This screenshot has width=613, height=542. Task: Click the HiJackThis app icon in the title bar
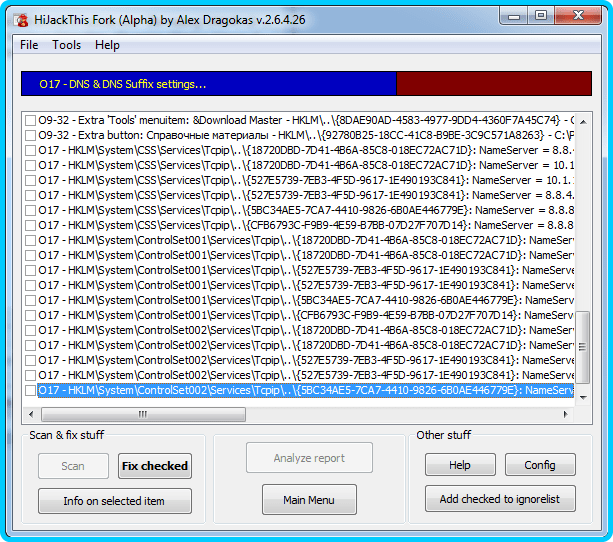coord(22,20)
